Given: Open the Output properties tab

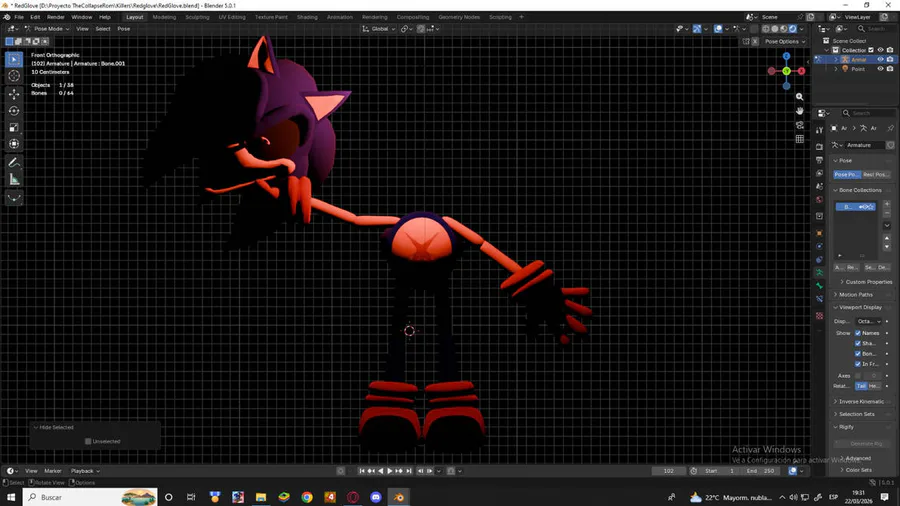Looking at the screenshot, I should pyautogui.click(x=820, y=160).
